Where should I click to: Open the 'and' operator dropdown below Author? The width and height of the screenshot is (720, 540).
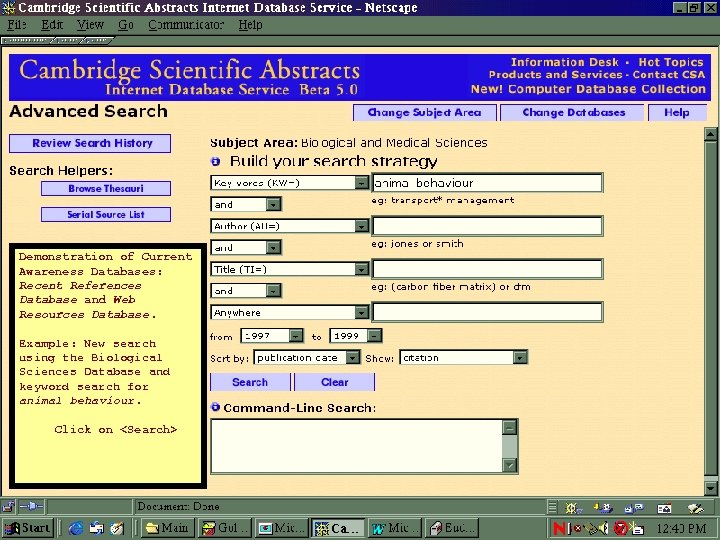(x=273, y=248)
